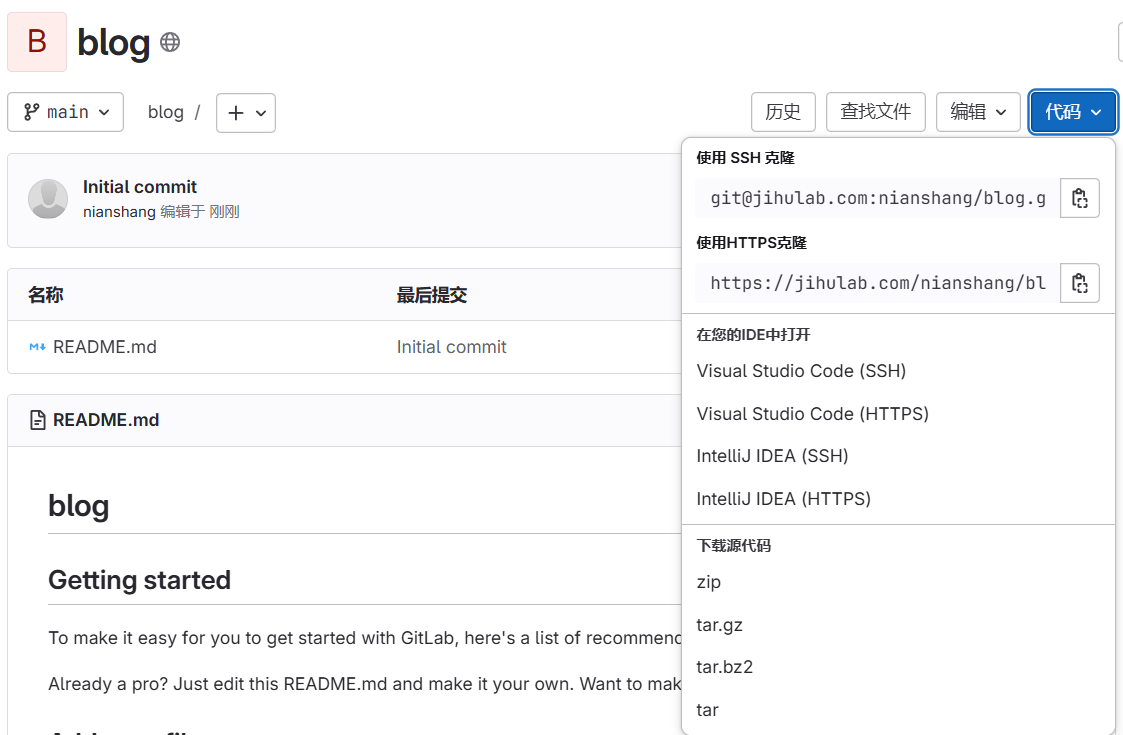The width and height of the screenshot is (1123, 735).
Task: Open the plus dropdown to add a file
Action: pyautogui.click(x=245, y=112)
